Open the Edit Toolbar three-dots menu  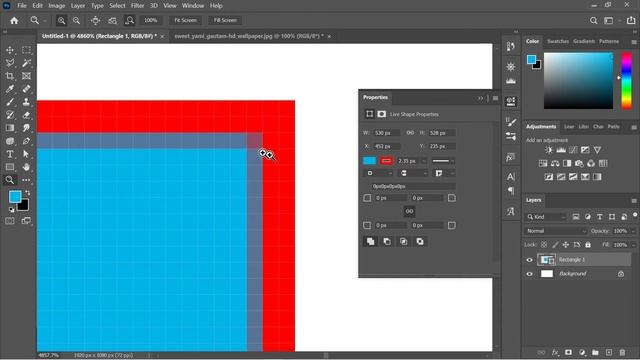26,180
